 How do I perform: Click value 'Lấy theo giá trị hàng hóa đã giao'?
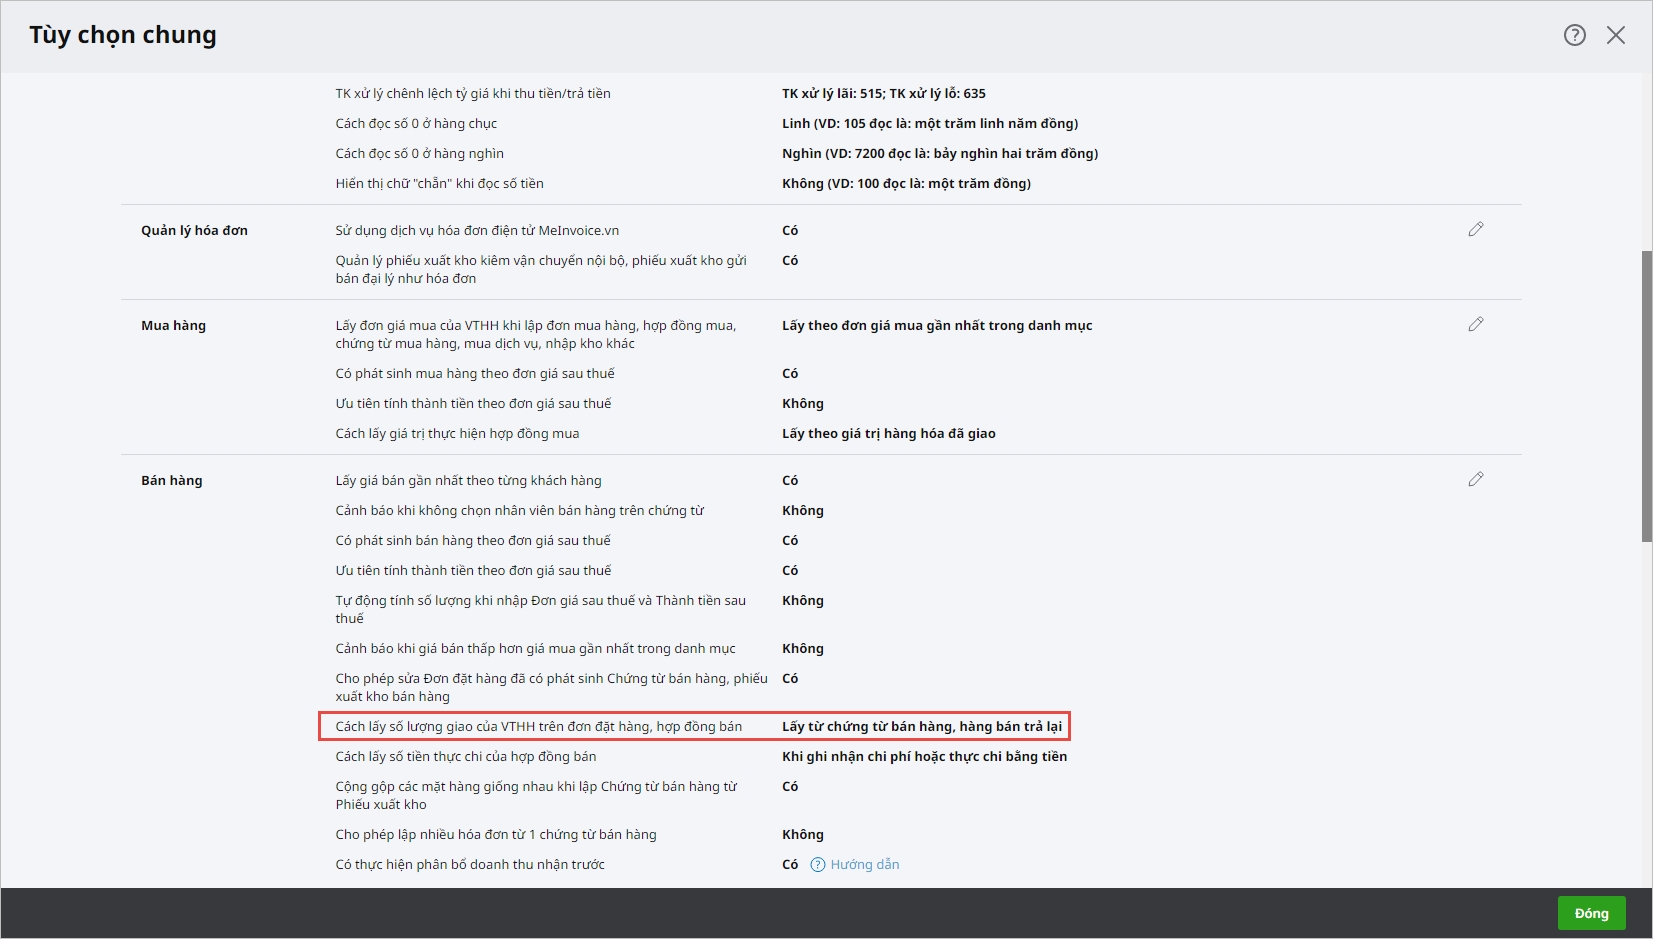point(888,434)
